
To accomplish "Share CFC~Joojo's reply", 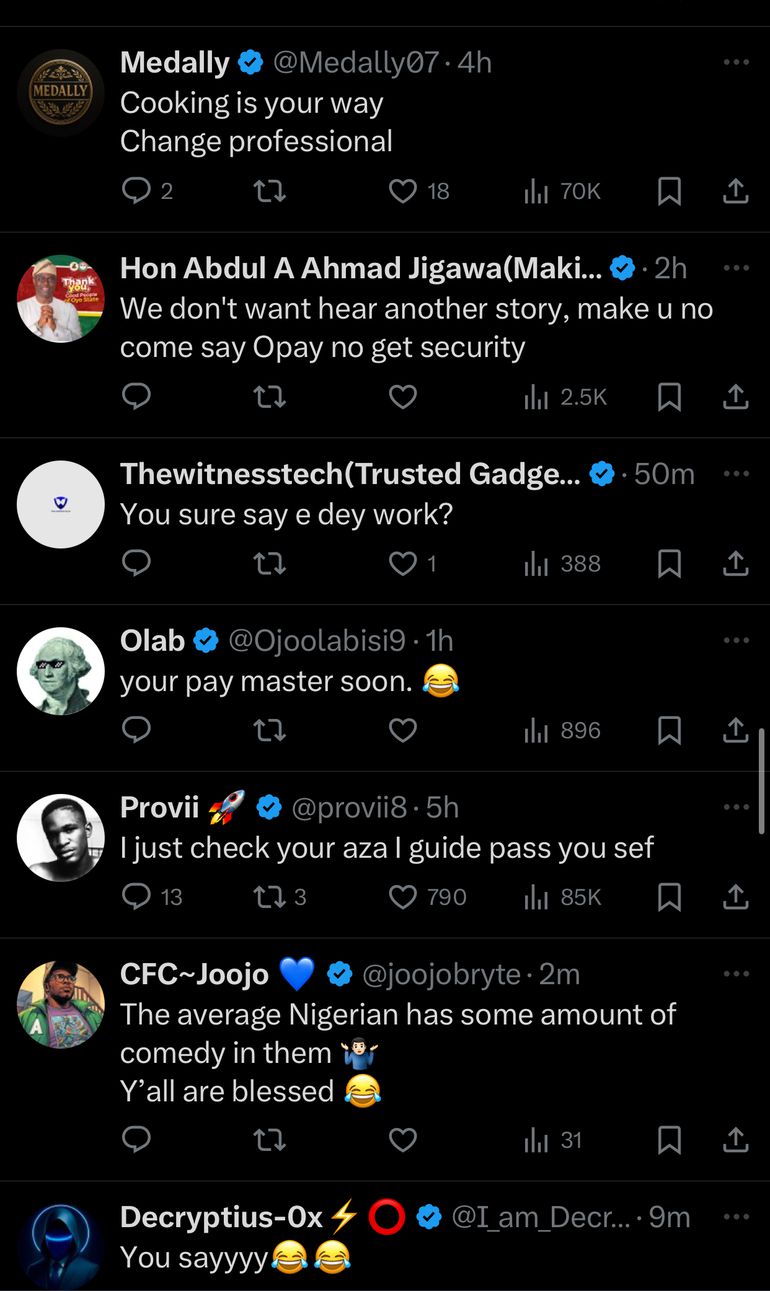I will [735, 1139].
